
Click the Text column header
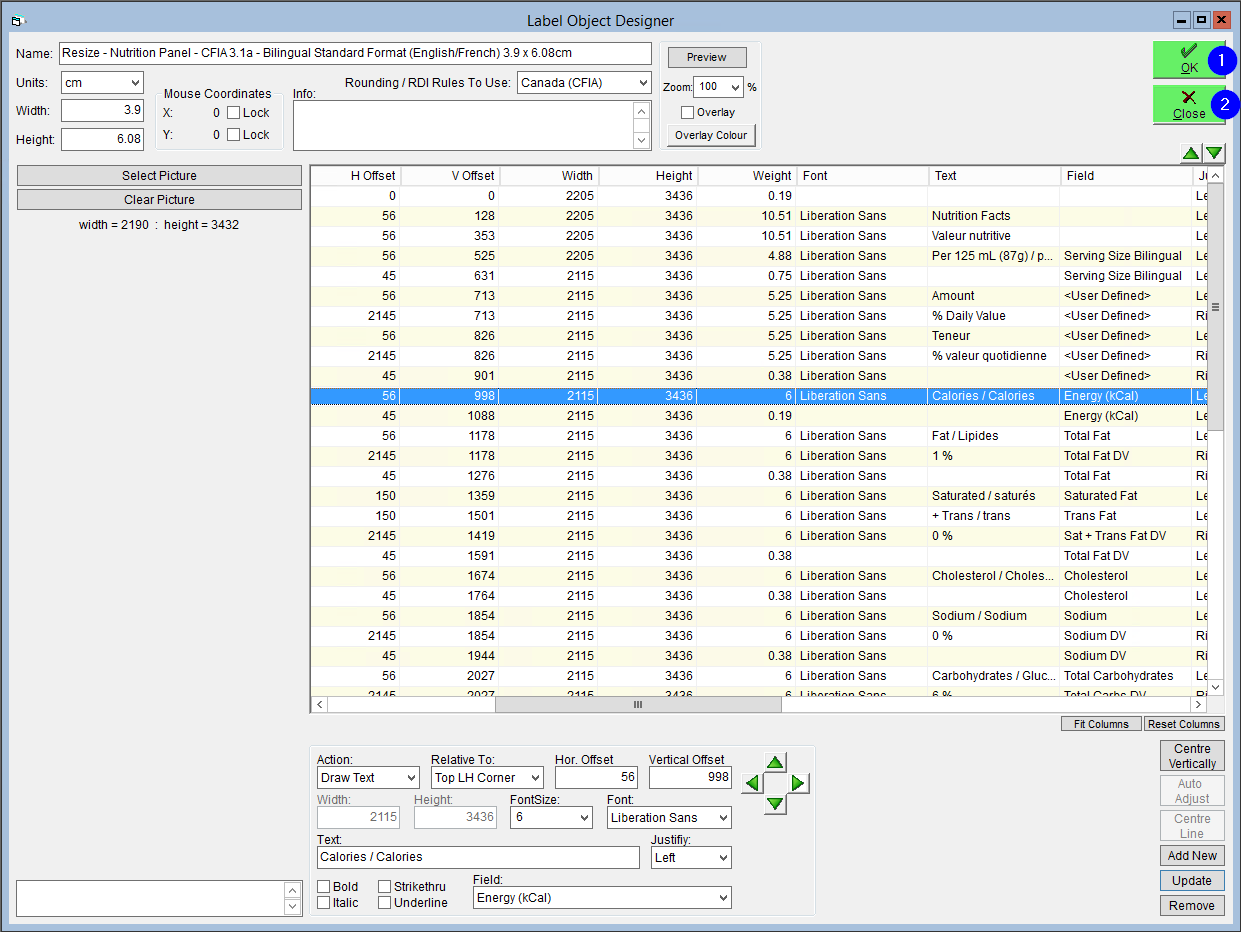(994, 176)
